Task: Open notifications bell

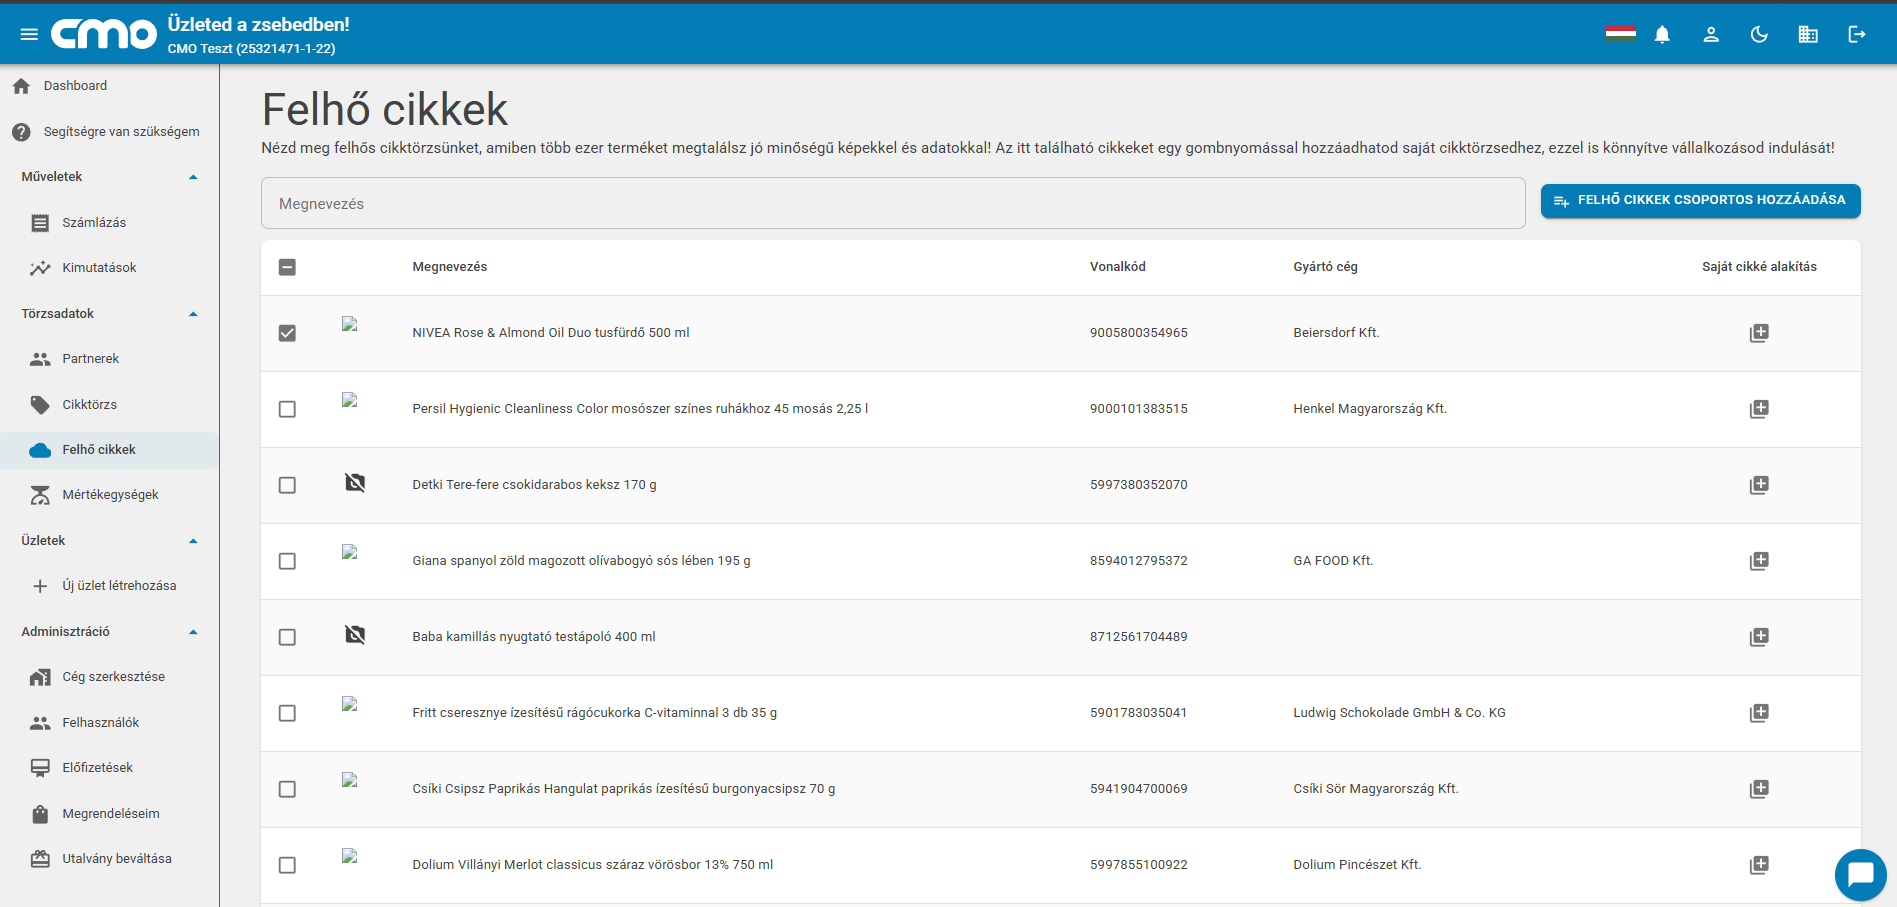Action: coord(1662,35)
